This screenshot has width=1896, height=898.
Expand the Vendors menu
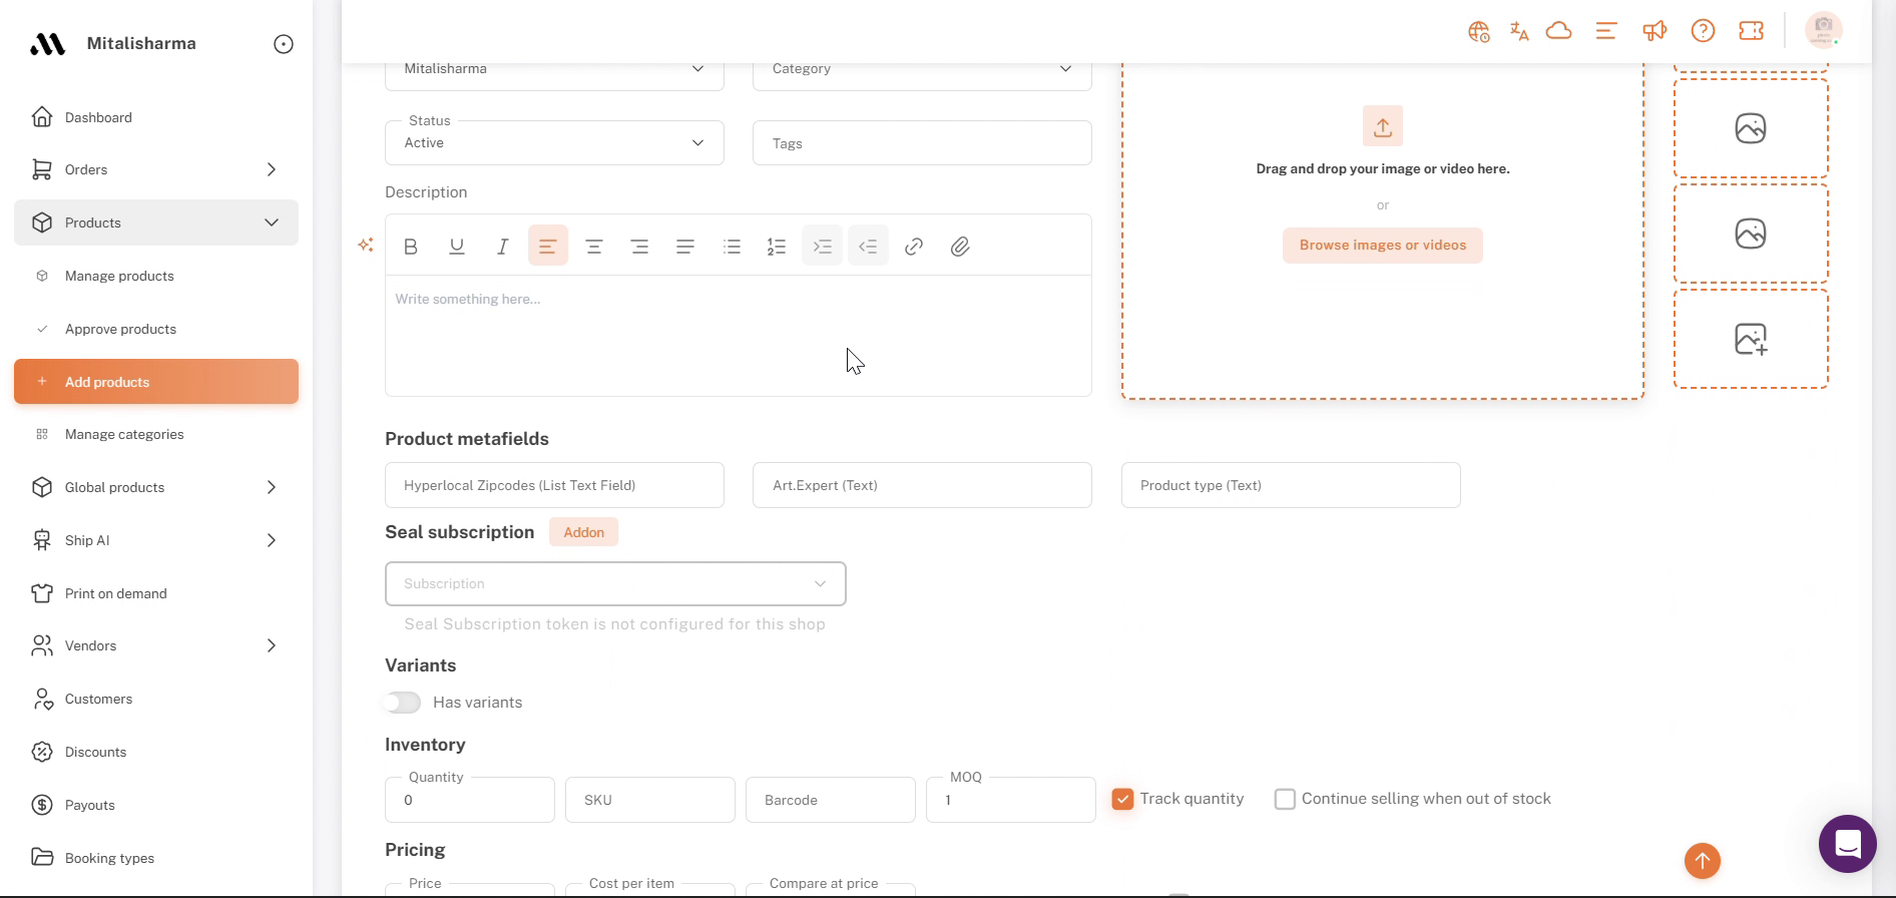[x=156, y=646]
